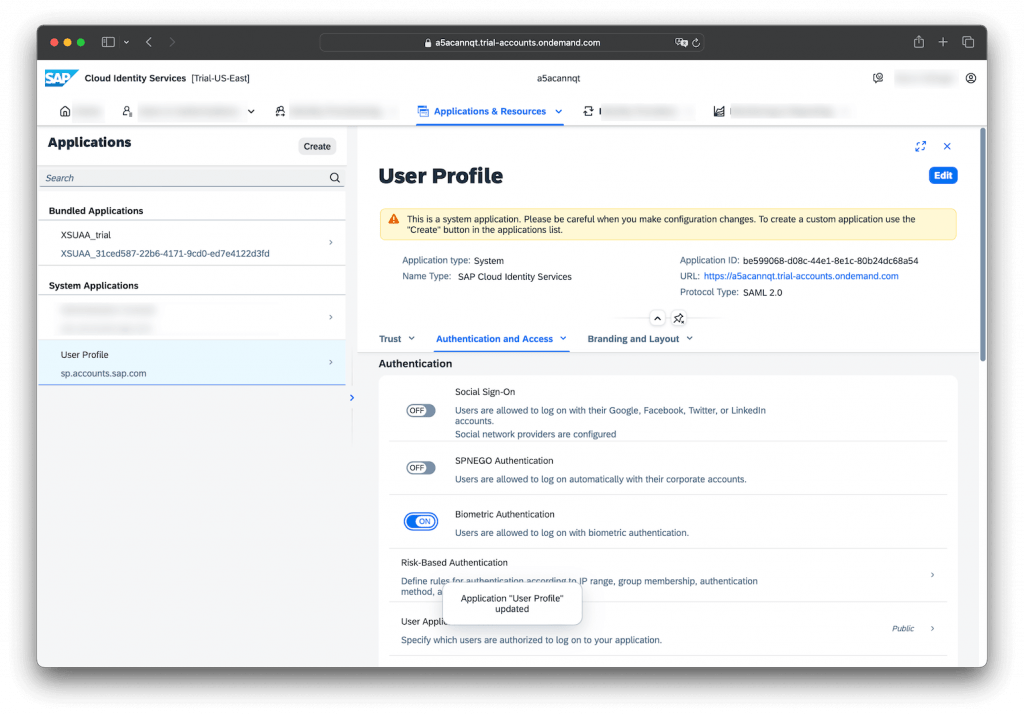Open XSUAA_trial row chevron
Viewport: 1024px width, 716px height.
(330, 242)
